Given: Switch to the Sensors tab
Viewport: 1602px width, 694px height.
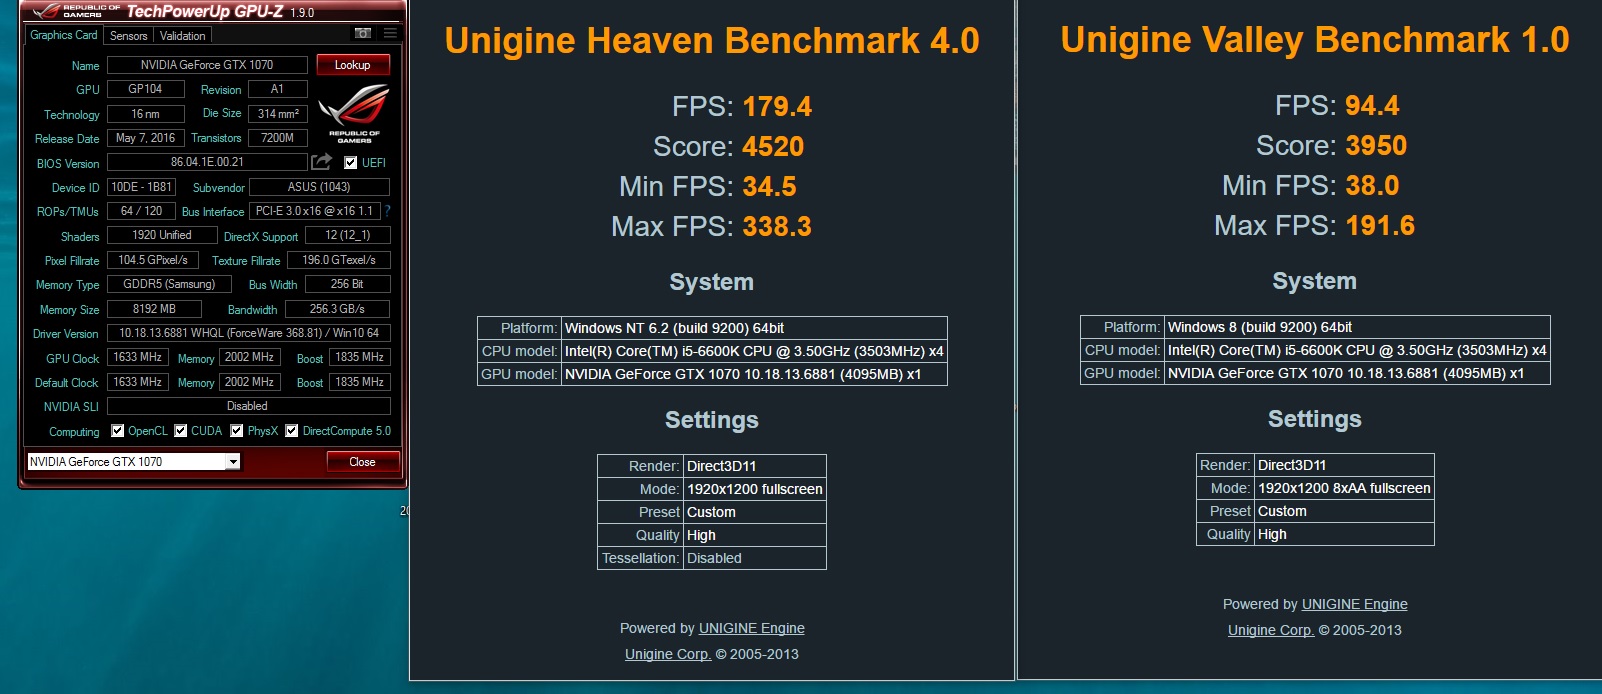Looking at the screenshot, I should pos(129,35).
